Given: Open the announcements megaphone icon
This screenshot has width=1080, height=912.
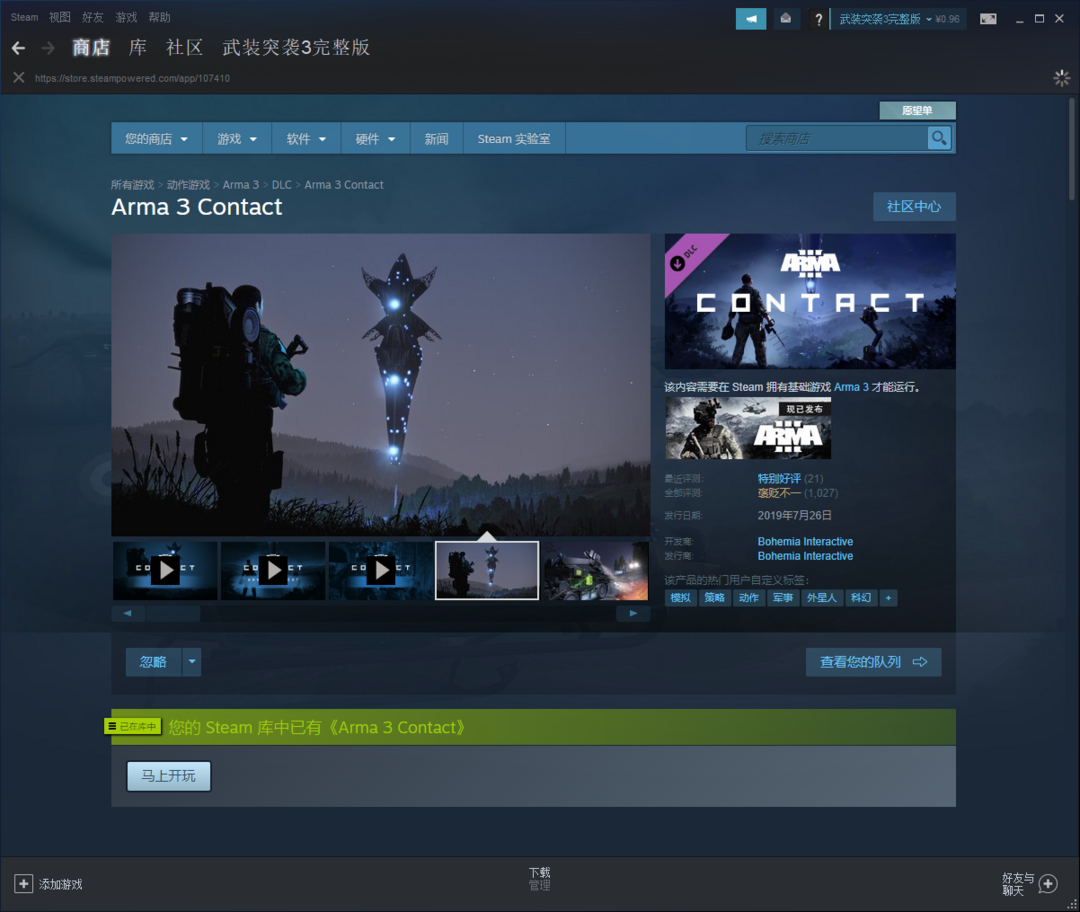Looking at the screenshot, I should coord(750,19).
